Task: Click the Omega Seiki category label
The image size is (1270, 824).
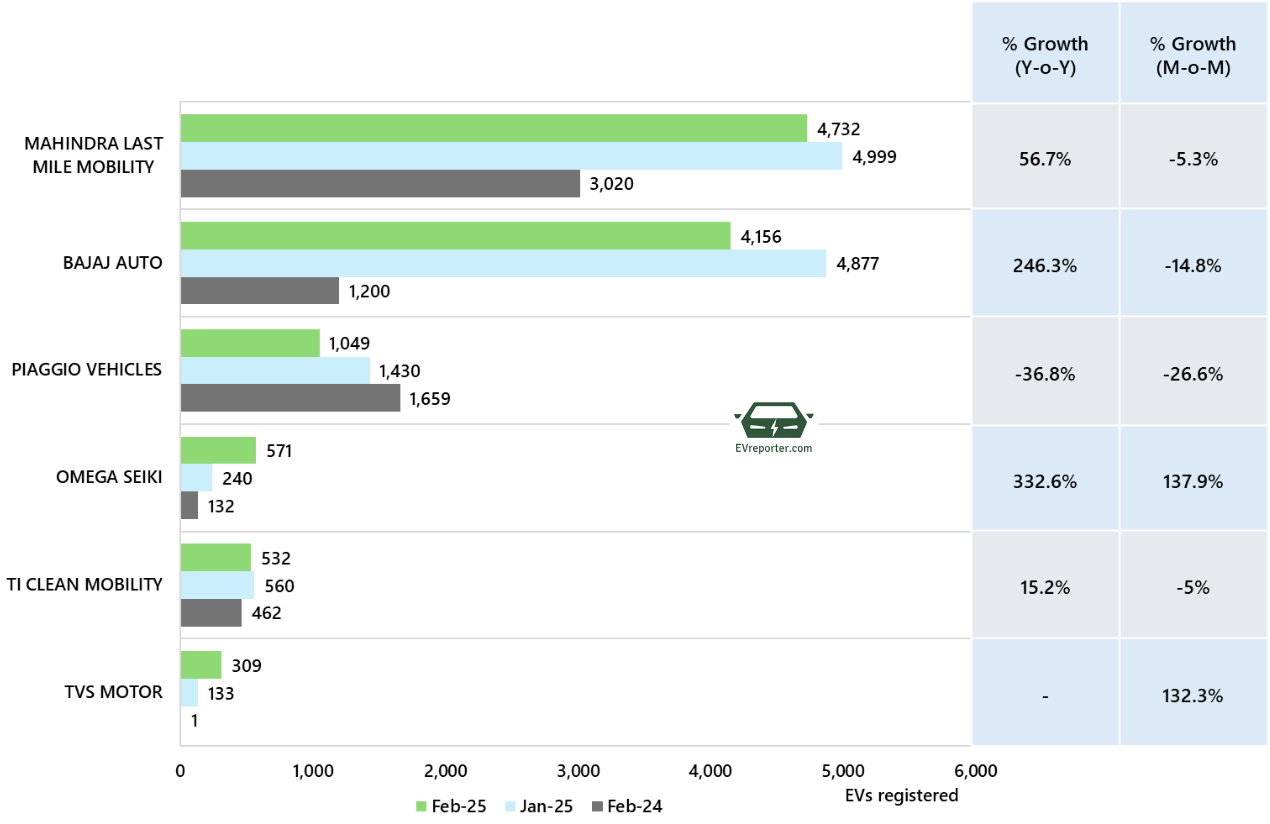Action: [x=110, y=477]
